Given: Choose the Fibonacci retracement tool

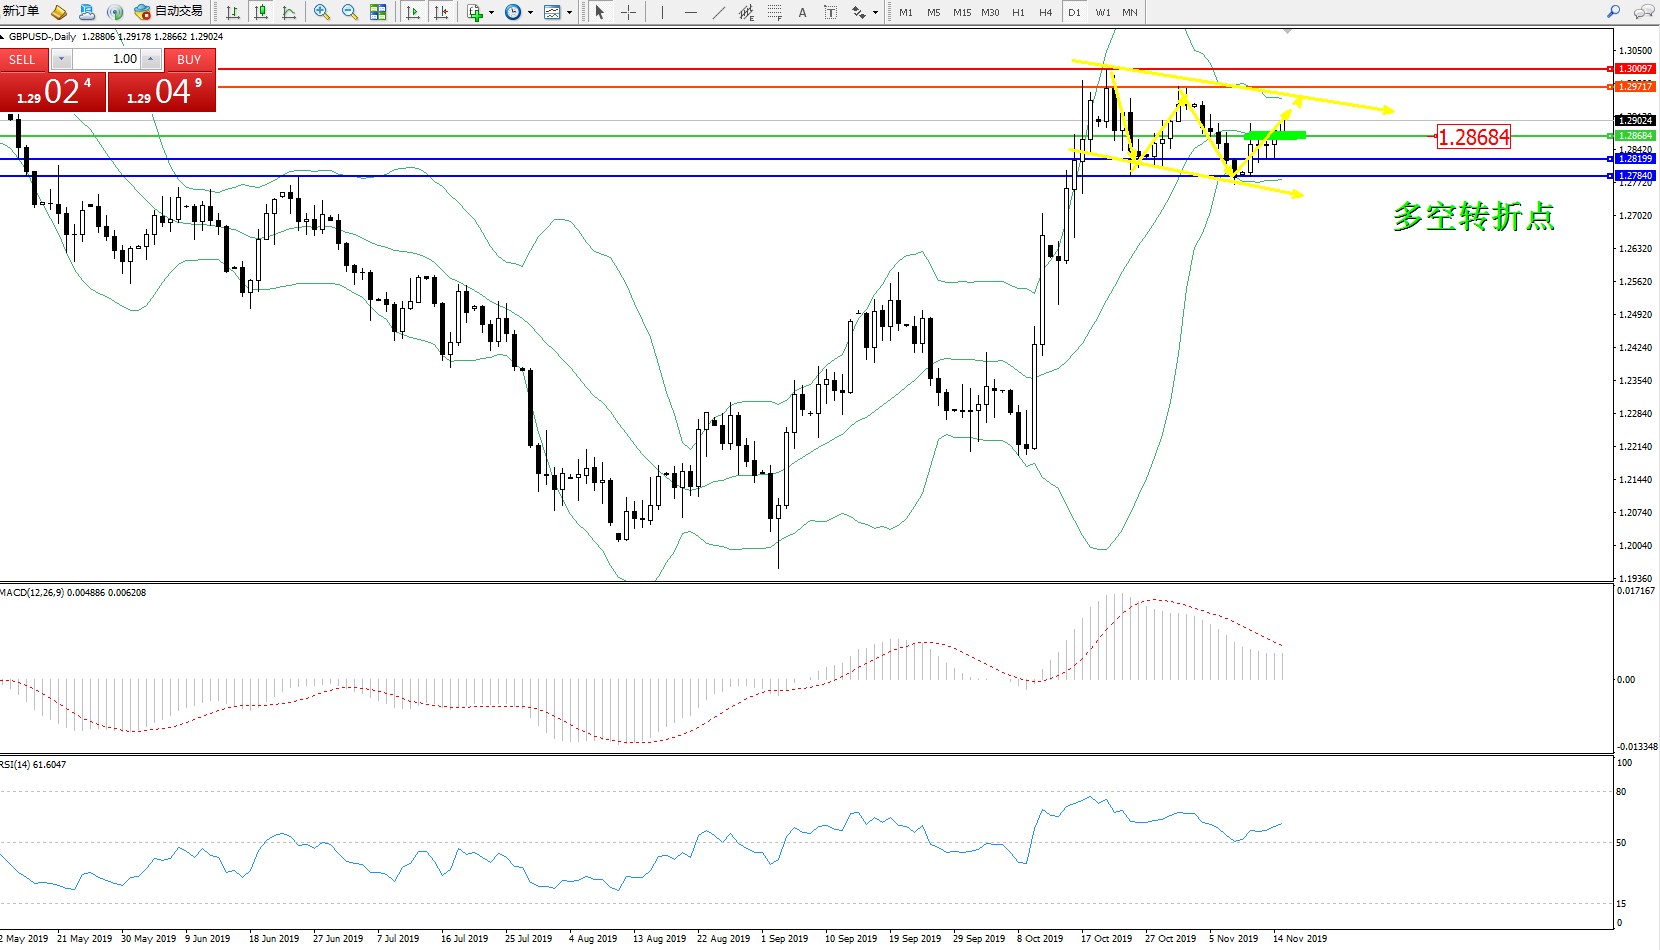Looking at the screenshot, I should tap(775, 12).
